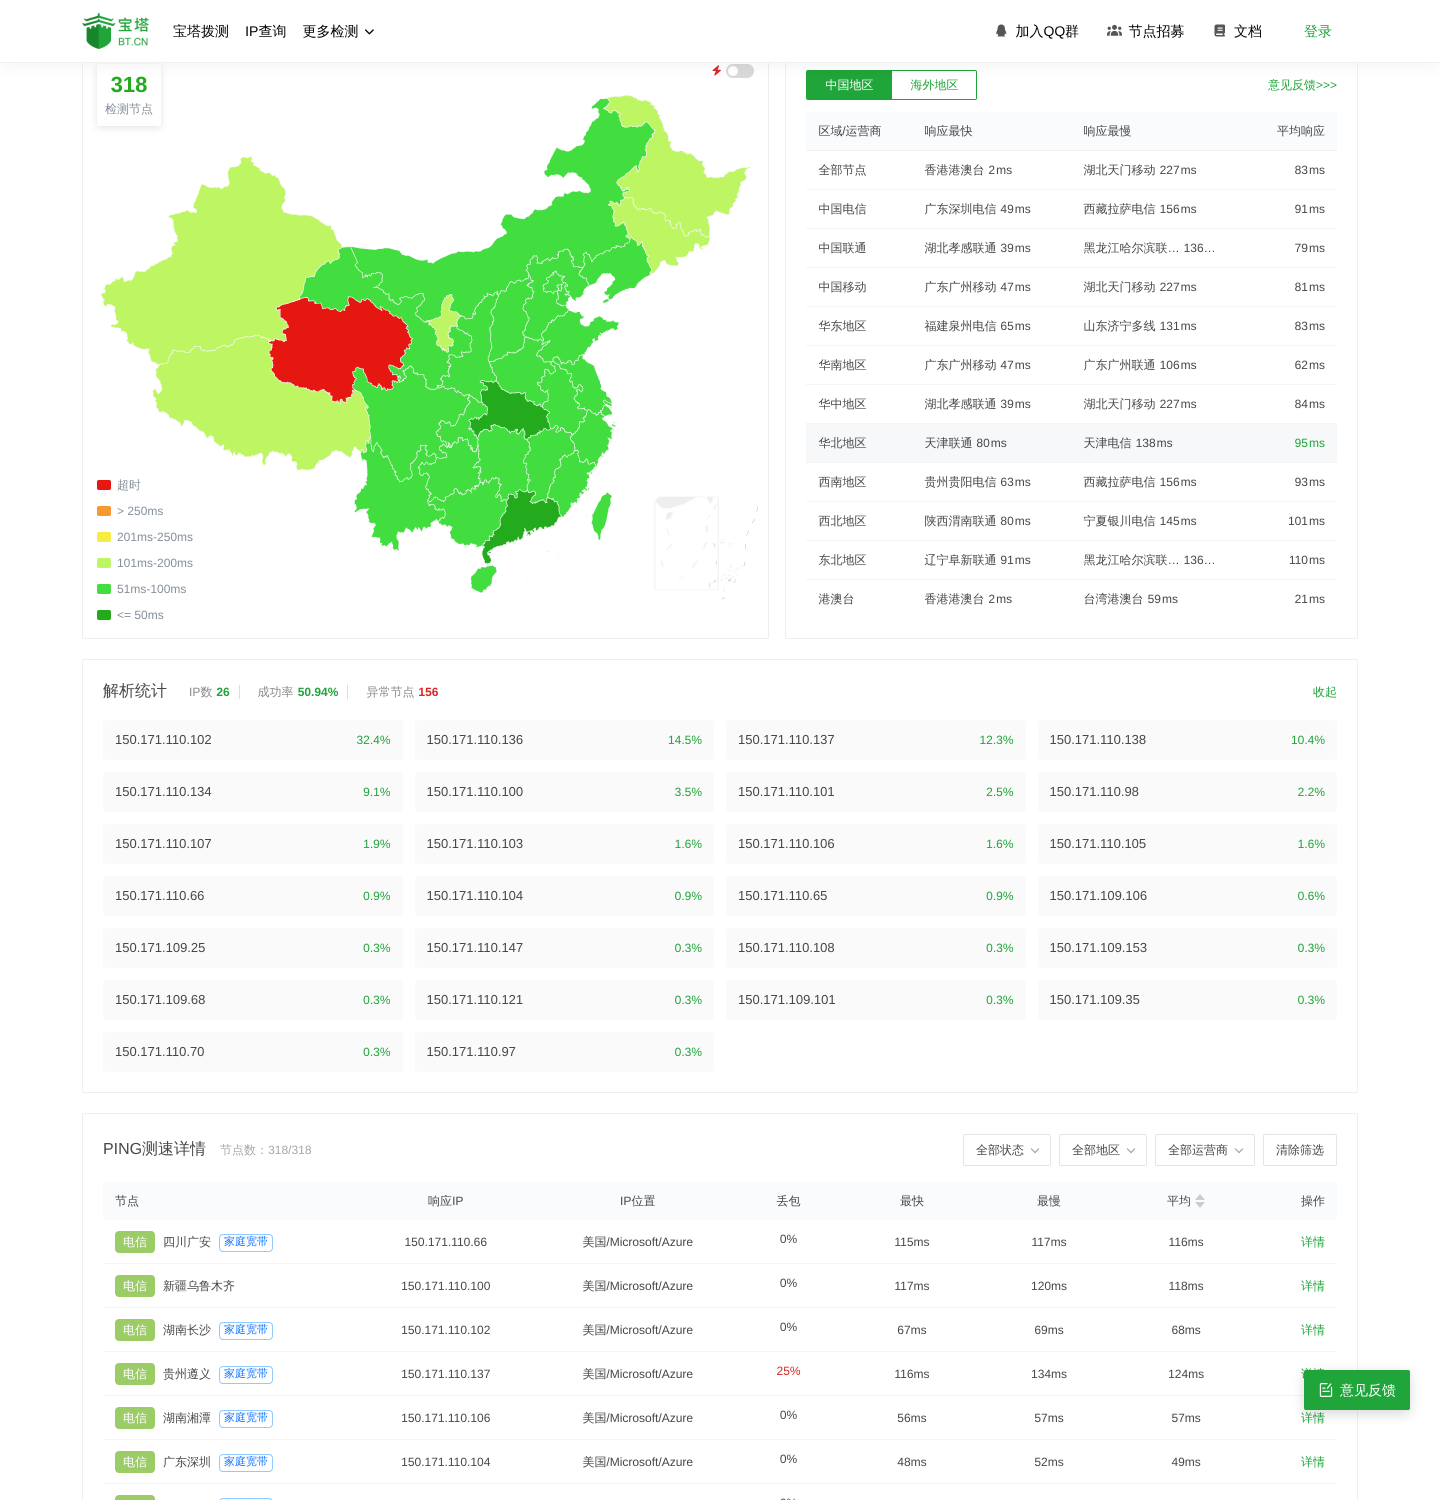Viewport: 1440px width, 1500px height.
Task: Click the dark green <= 50ms legend swatch
Action: click(104, 615)
